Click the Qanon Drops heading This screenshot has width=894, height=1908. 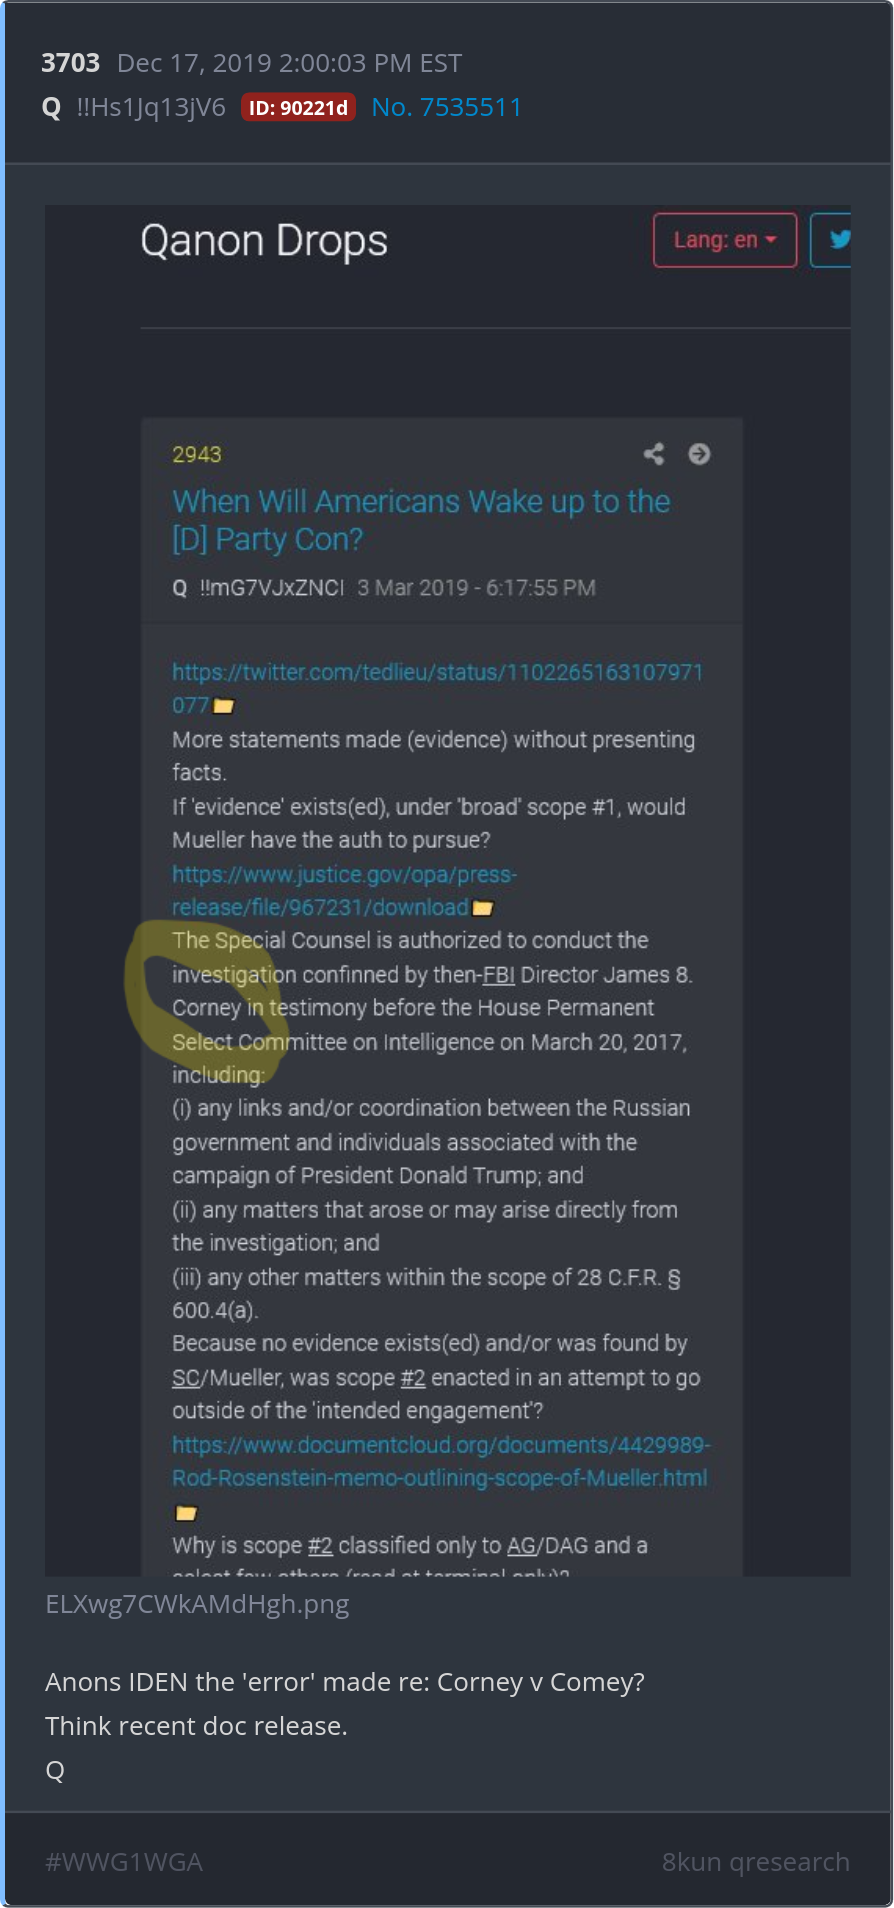[x=264, y=241]
